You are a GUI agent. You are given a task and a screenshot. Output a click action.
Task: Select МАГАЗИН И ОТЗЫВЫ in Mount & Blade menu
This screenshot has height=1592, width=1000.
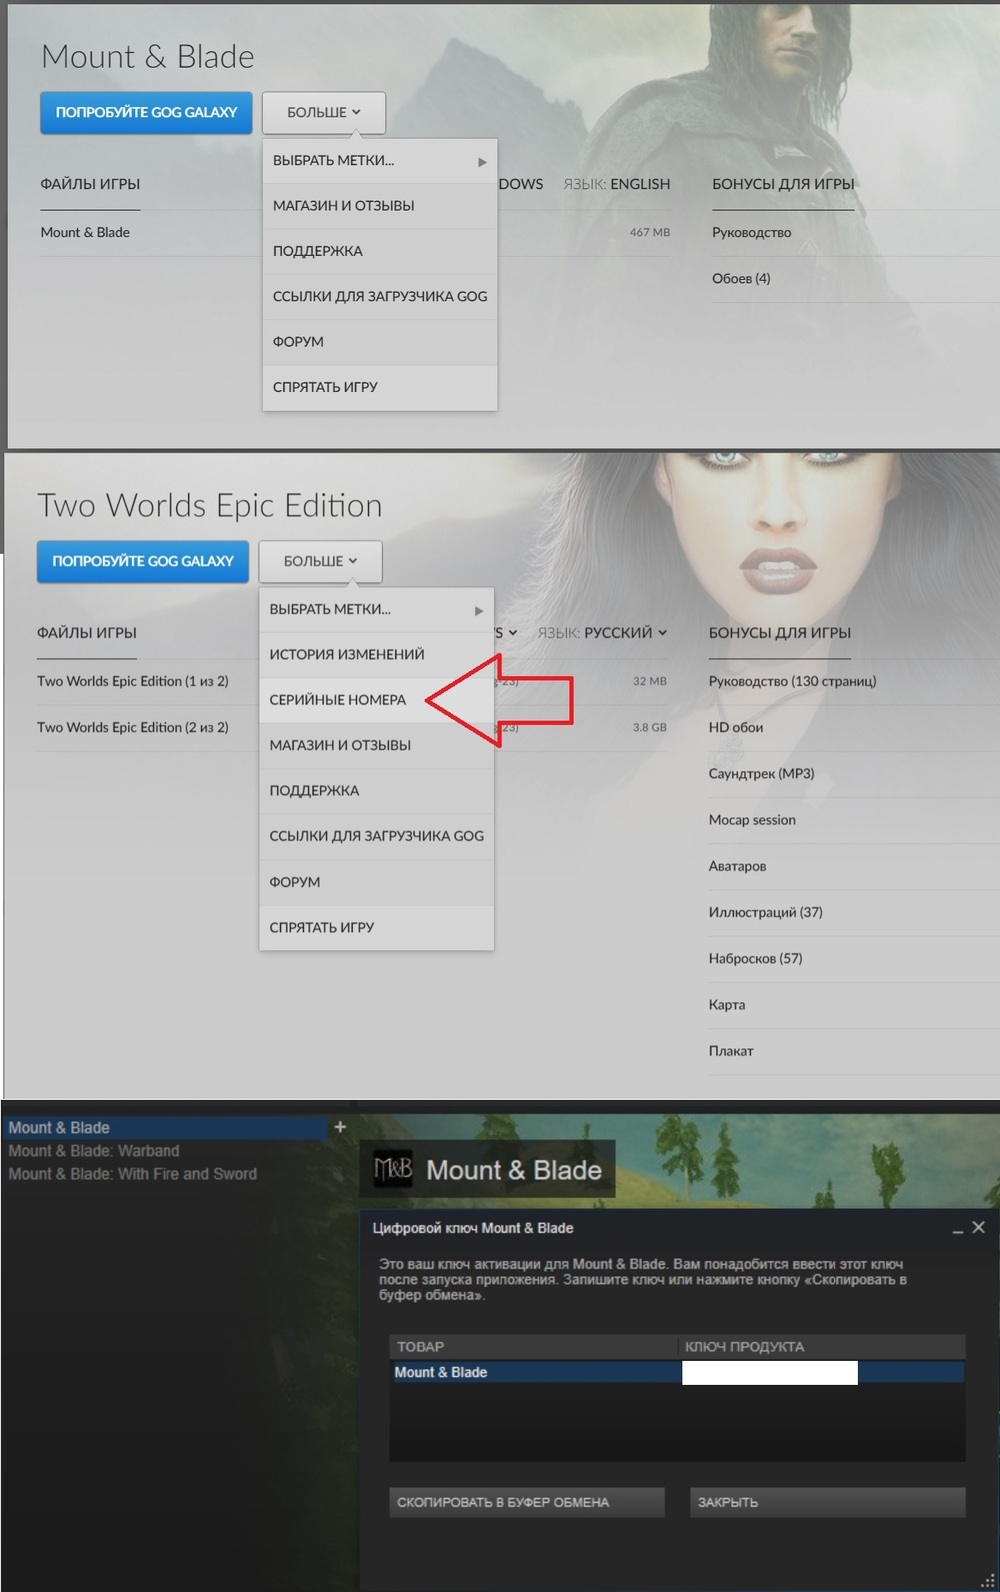click(380, 206)
